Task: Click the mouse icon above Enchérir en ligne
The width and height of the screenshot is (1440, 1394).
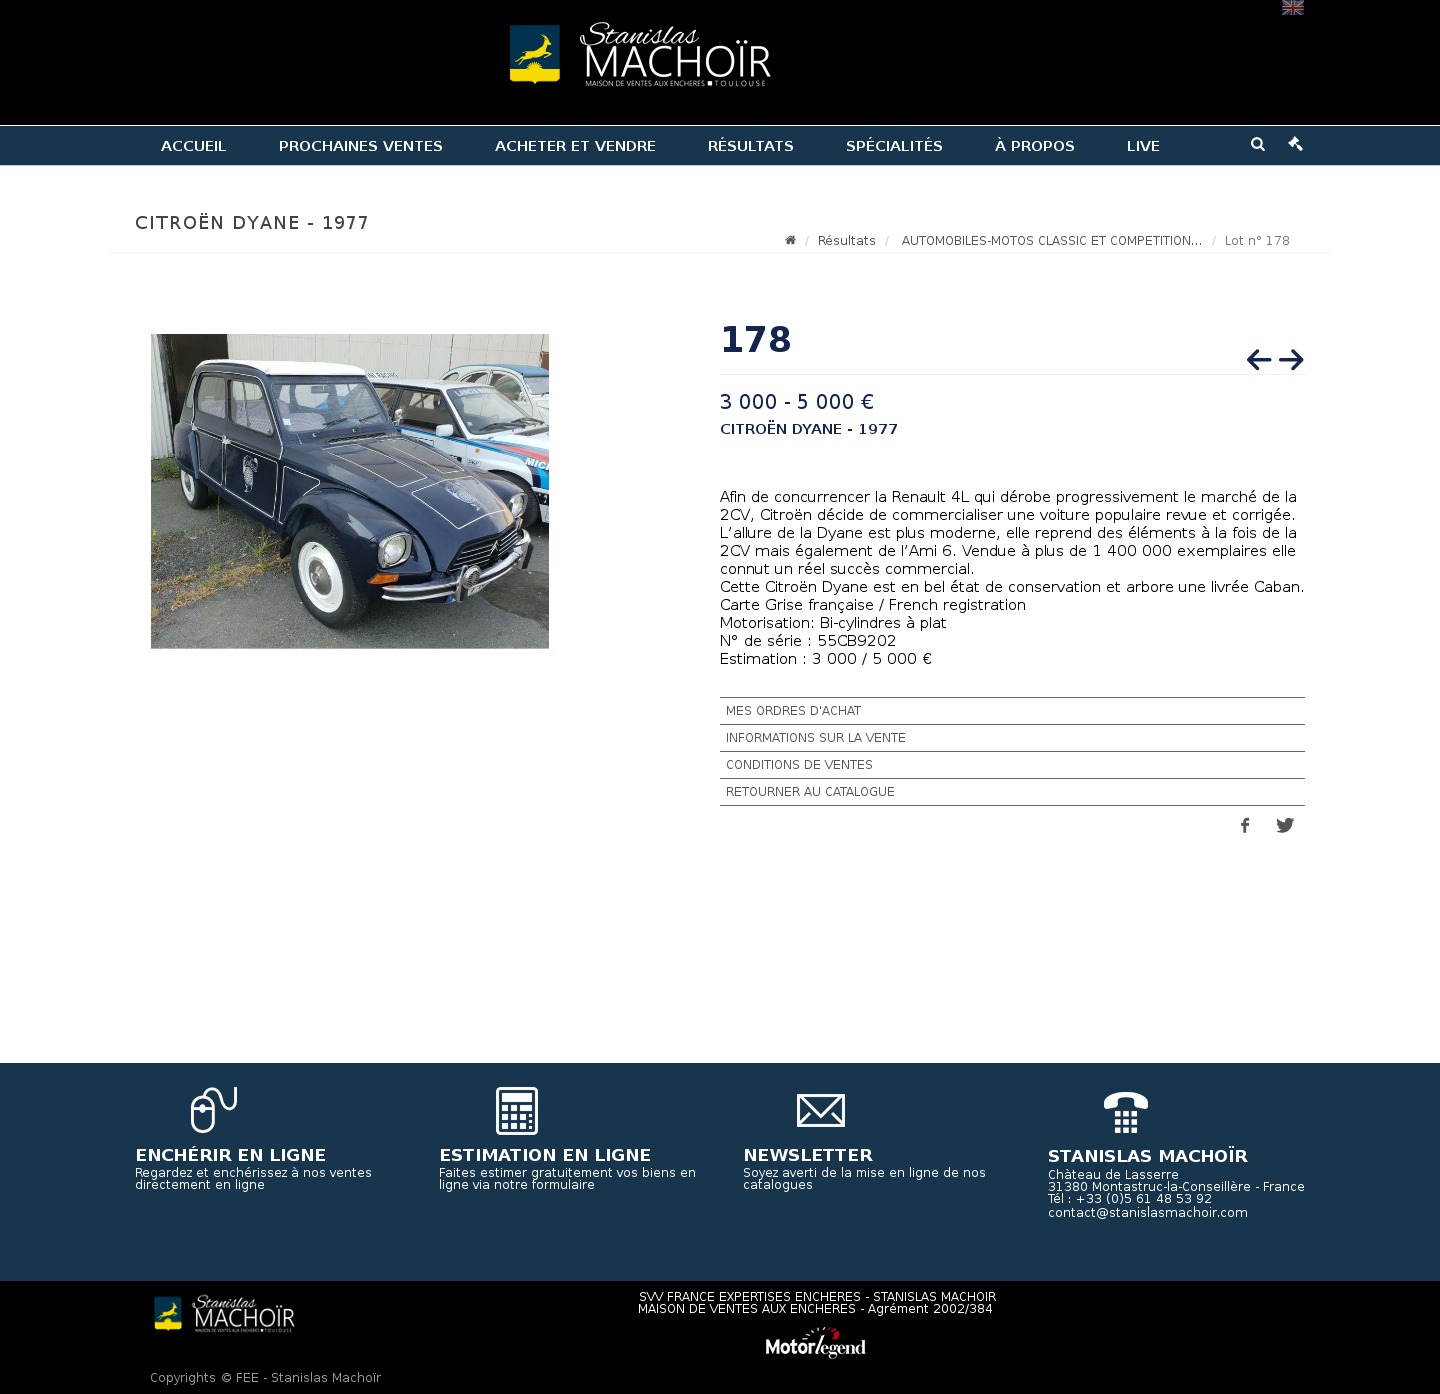Action: (x=214, y=1110)
